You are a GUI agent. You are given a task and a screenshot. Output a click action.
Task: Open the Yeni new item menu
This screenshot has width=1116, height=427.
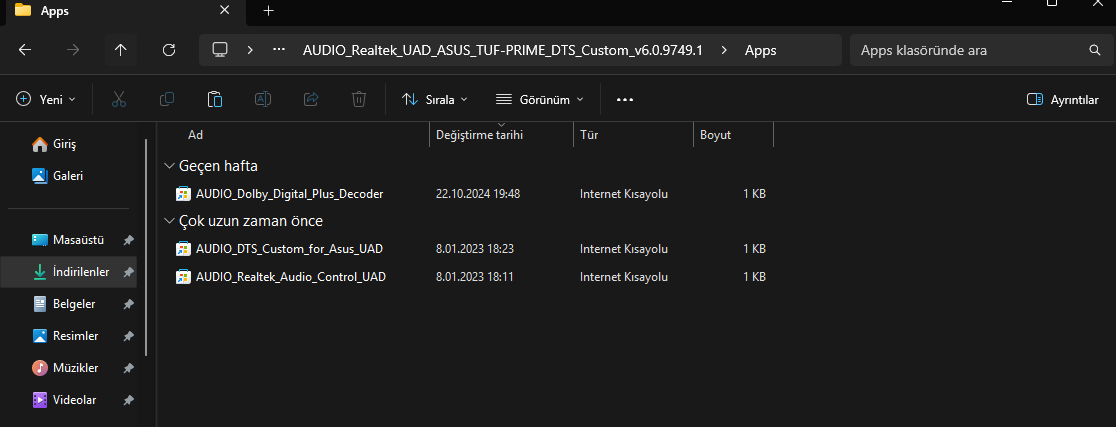(x=46, y=99)
